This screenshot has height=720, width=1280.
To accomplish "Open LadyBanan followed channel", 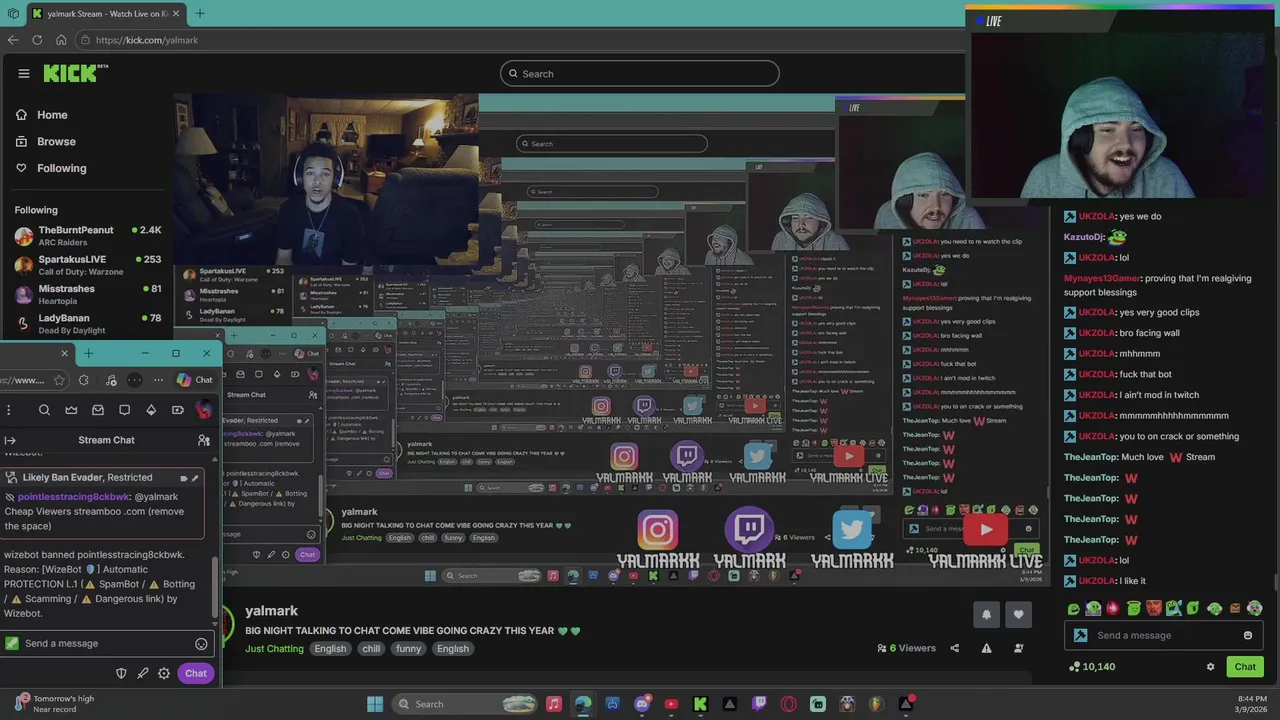I will [88, 324].
